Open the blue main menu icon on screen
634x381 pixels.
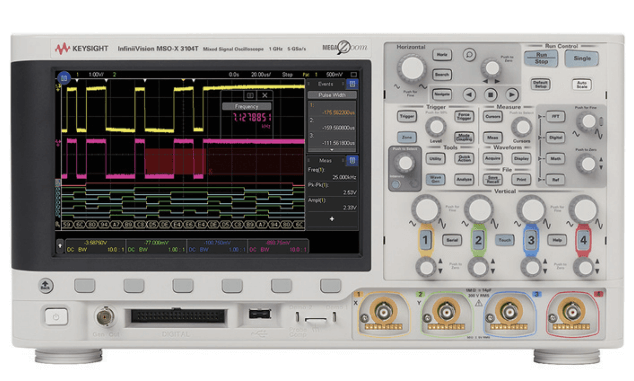click(64, 78)
